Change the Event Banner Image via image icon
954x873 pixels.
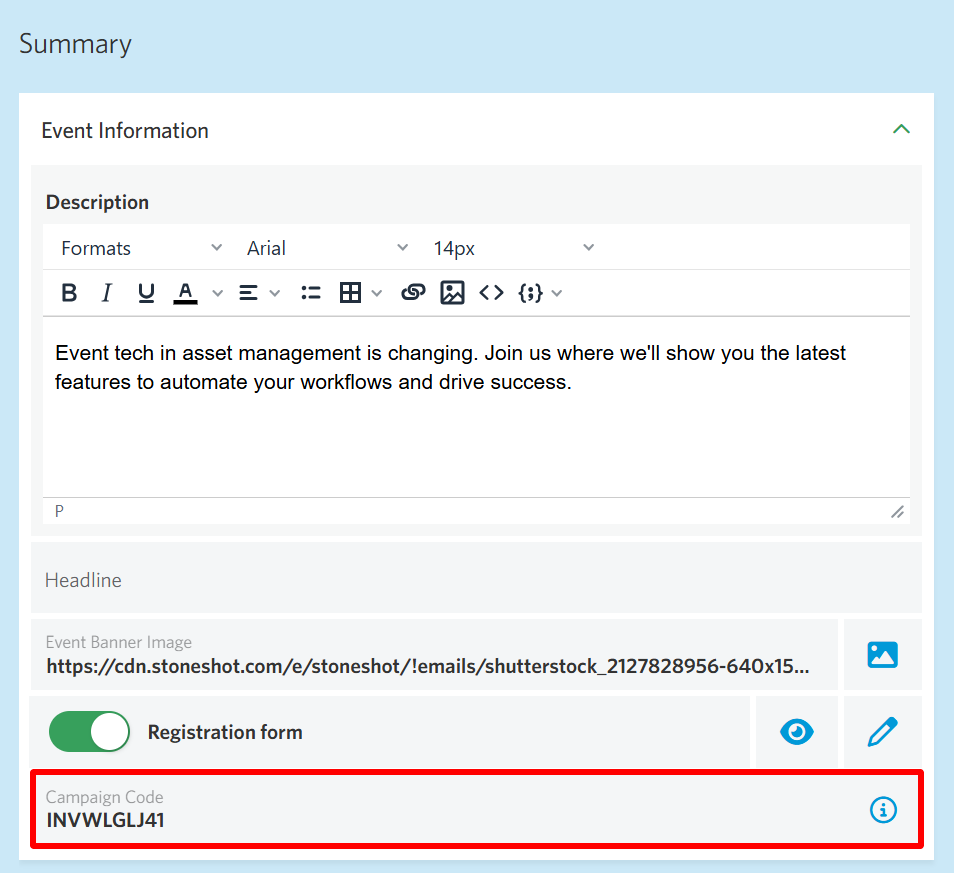pos(883,654)
